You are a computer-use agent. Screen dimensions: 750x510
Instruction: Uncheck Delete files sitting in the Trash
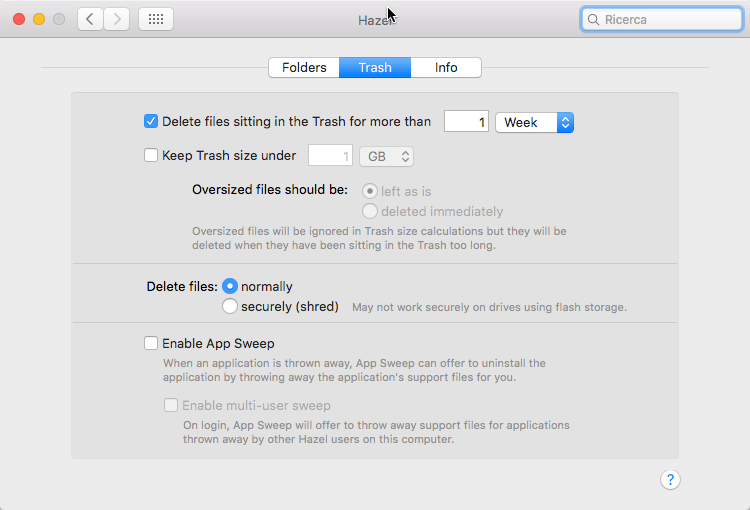pyautogui.click(x=151, y=122)
